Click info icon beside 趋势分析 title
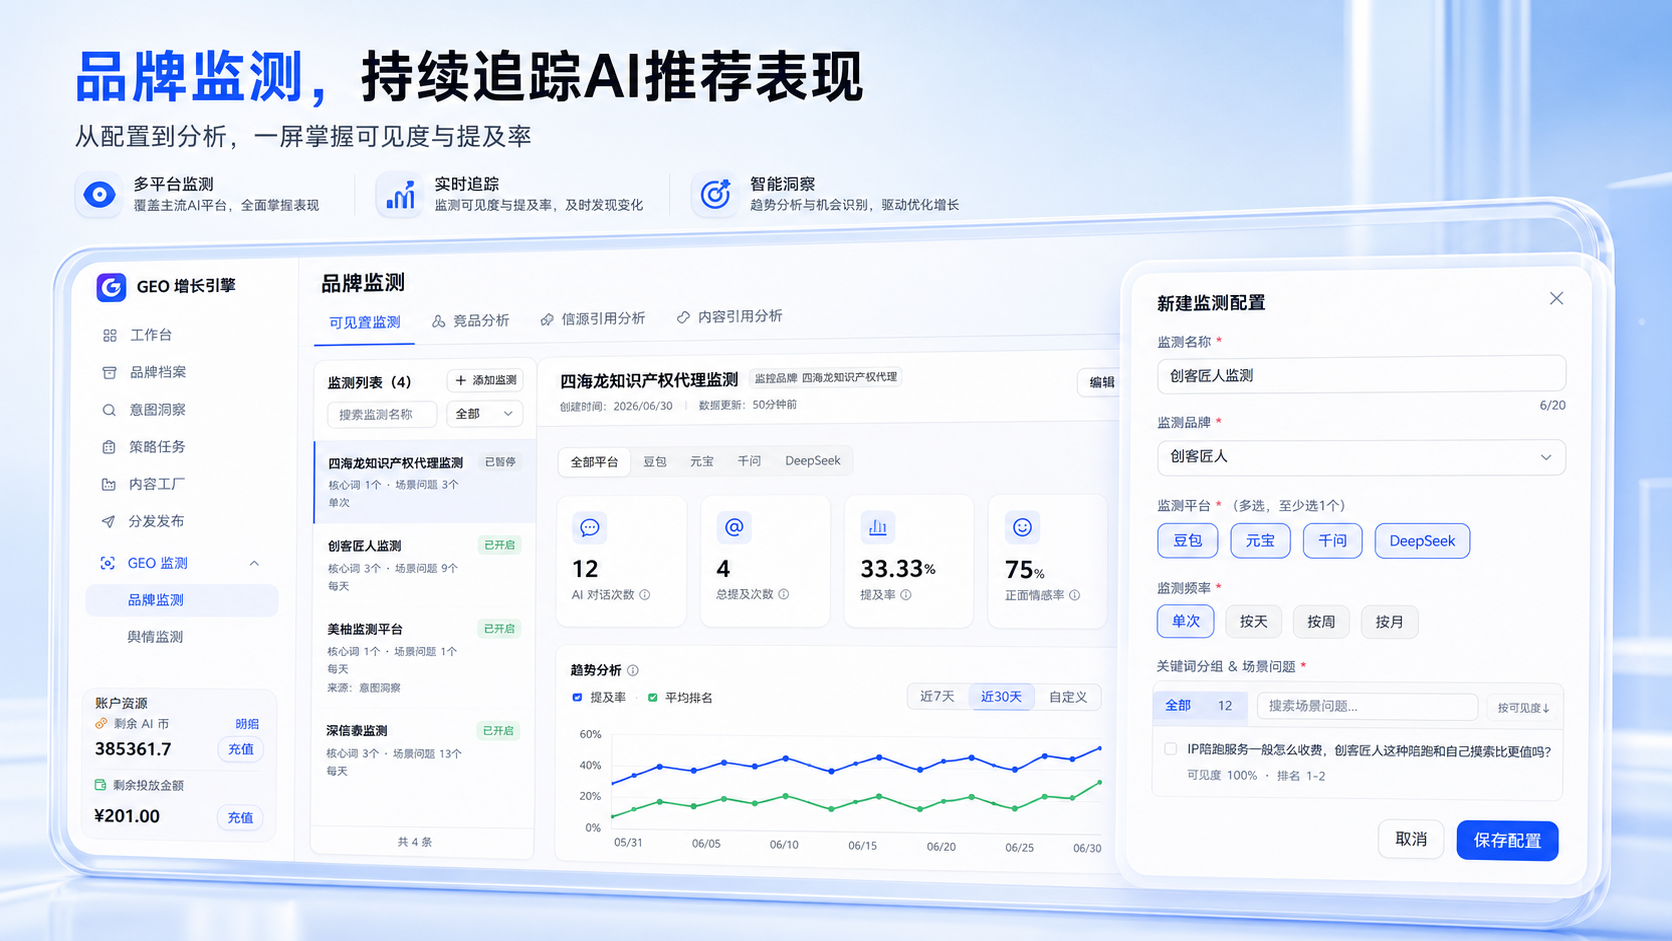 [633, 671]
